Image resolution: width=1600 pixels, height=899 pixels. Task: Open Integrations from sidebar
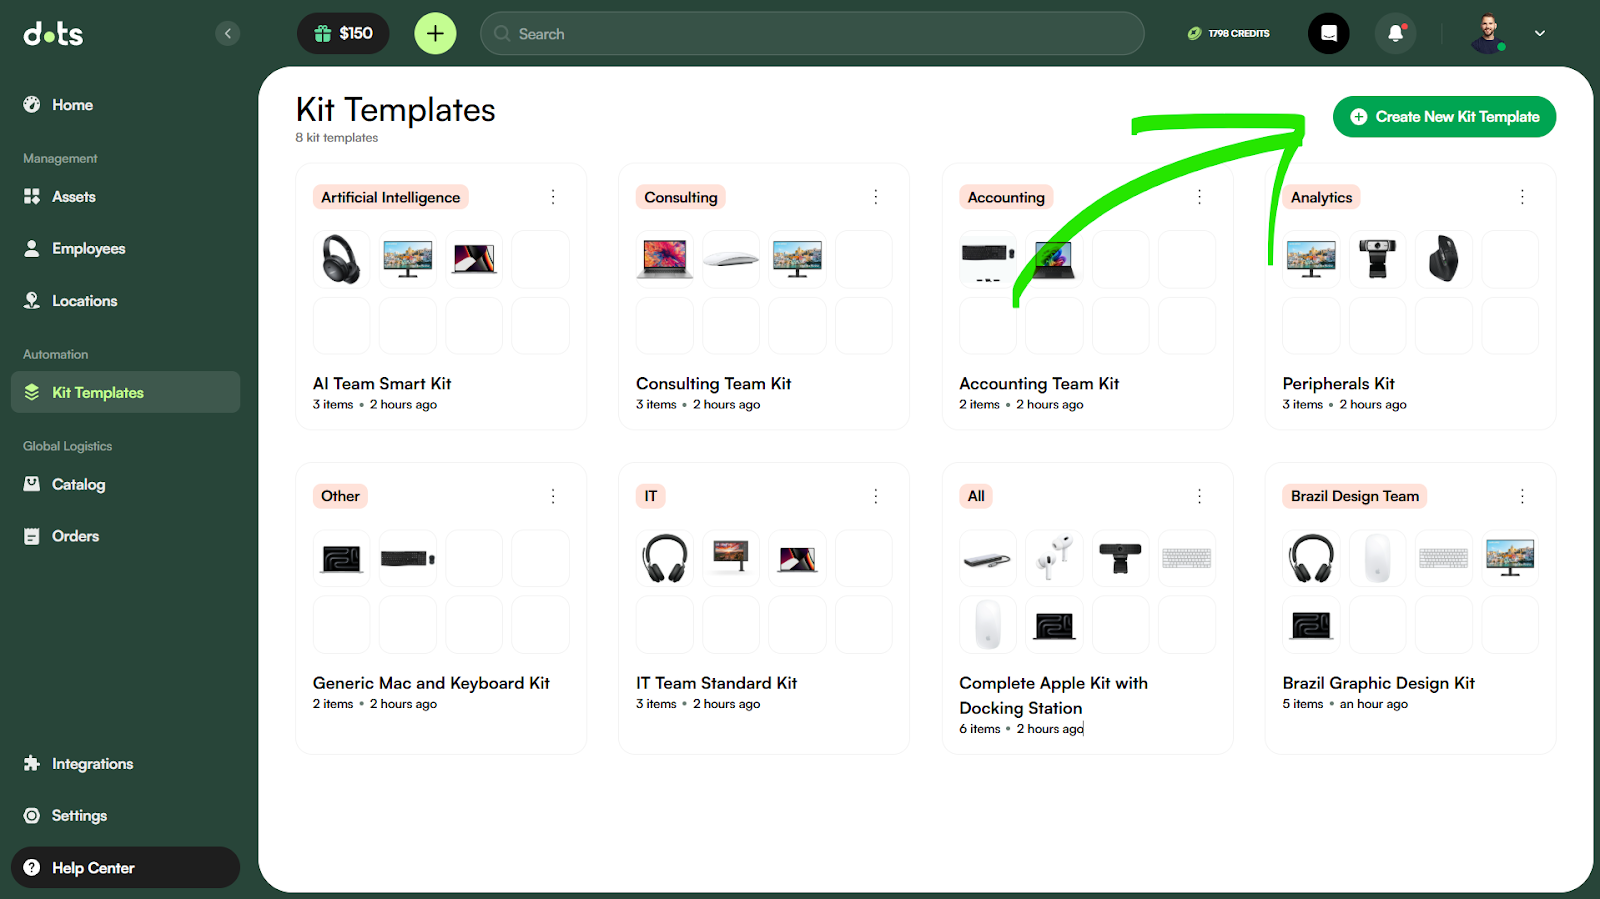click(x=125, y=763)
